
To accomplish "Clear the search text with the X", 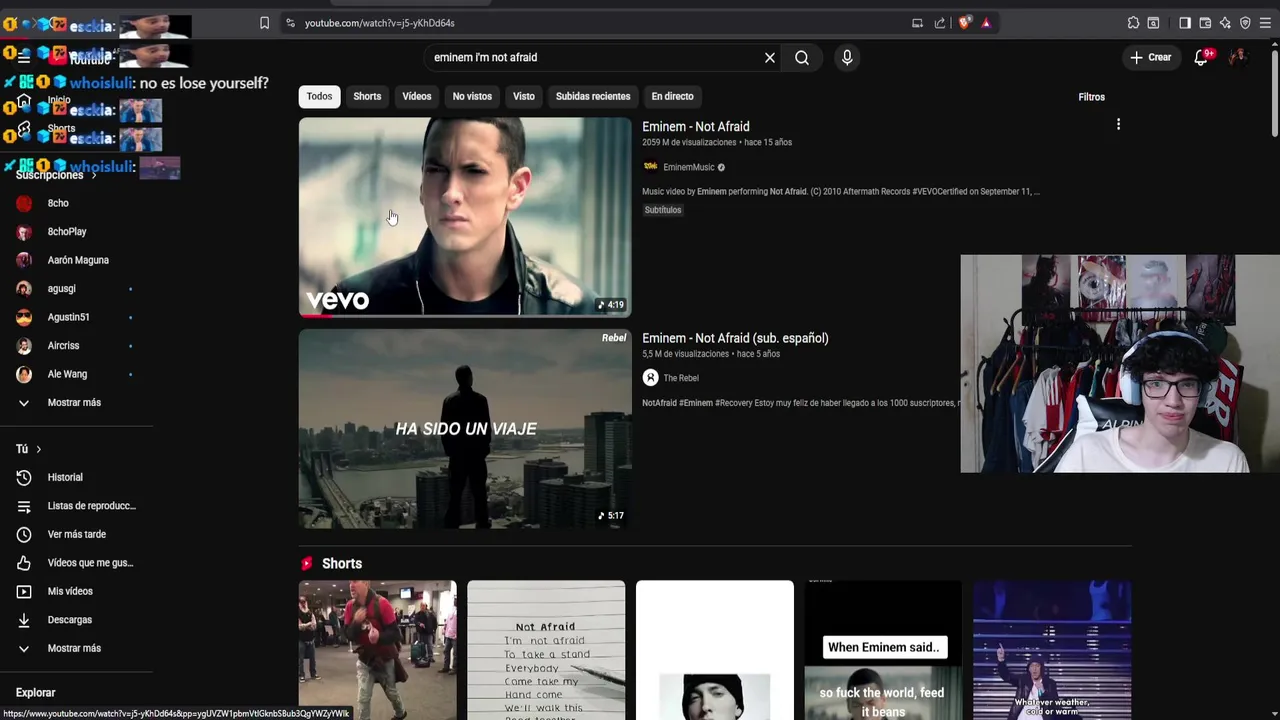I will (x=770, y=58).
